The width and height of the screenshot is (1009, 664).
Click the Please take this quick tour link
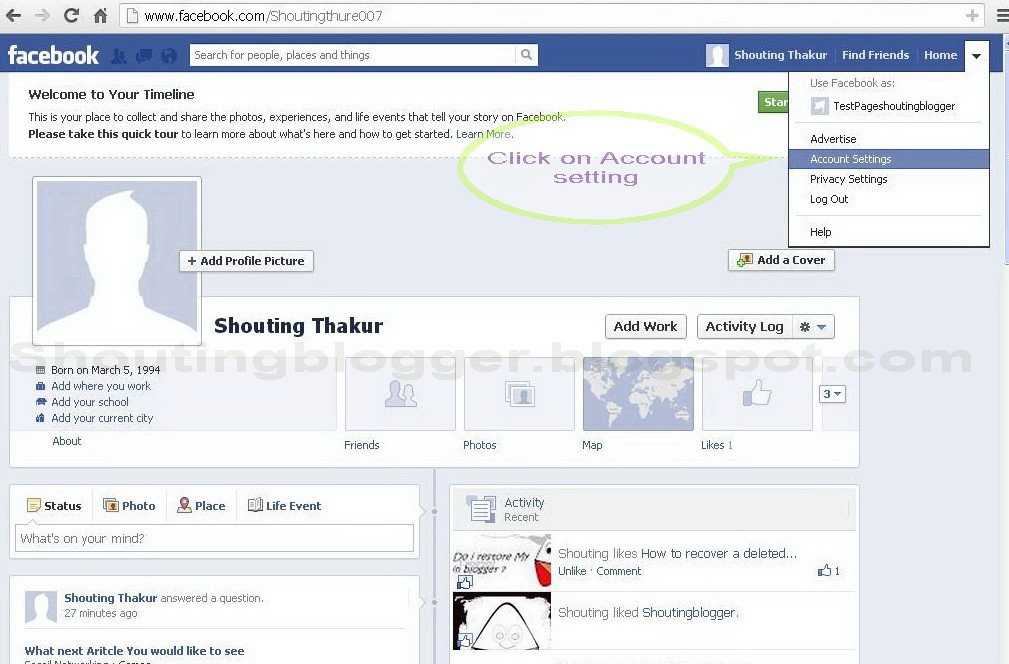point(103,134)
